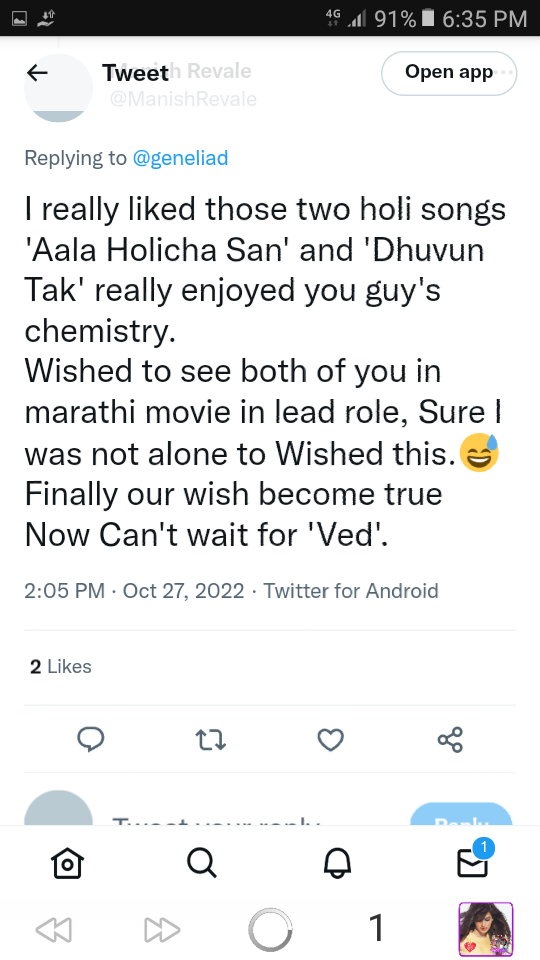
Task: Go to Home tab icon
Action: pyautogui.click(x=67, y=863)
